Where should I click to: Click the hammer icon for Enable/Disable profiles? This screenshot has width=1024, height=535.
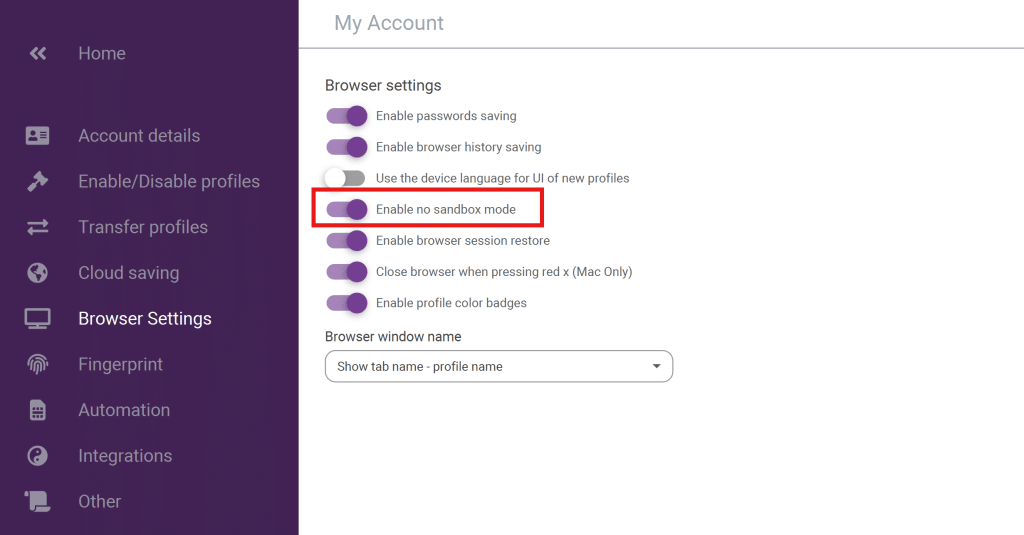coord(37,181)
